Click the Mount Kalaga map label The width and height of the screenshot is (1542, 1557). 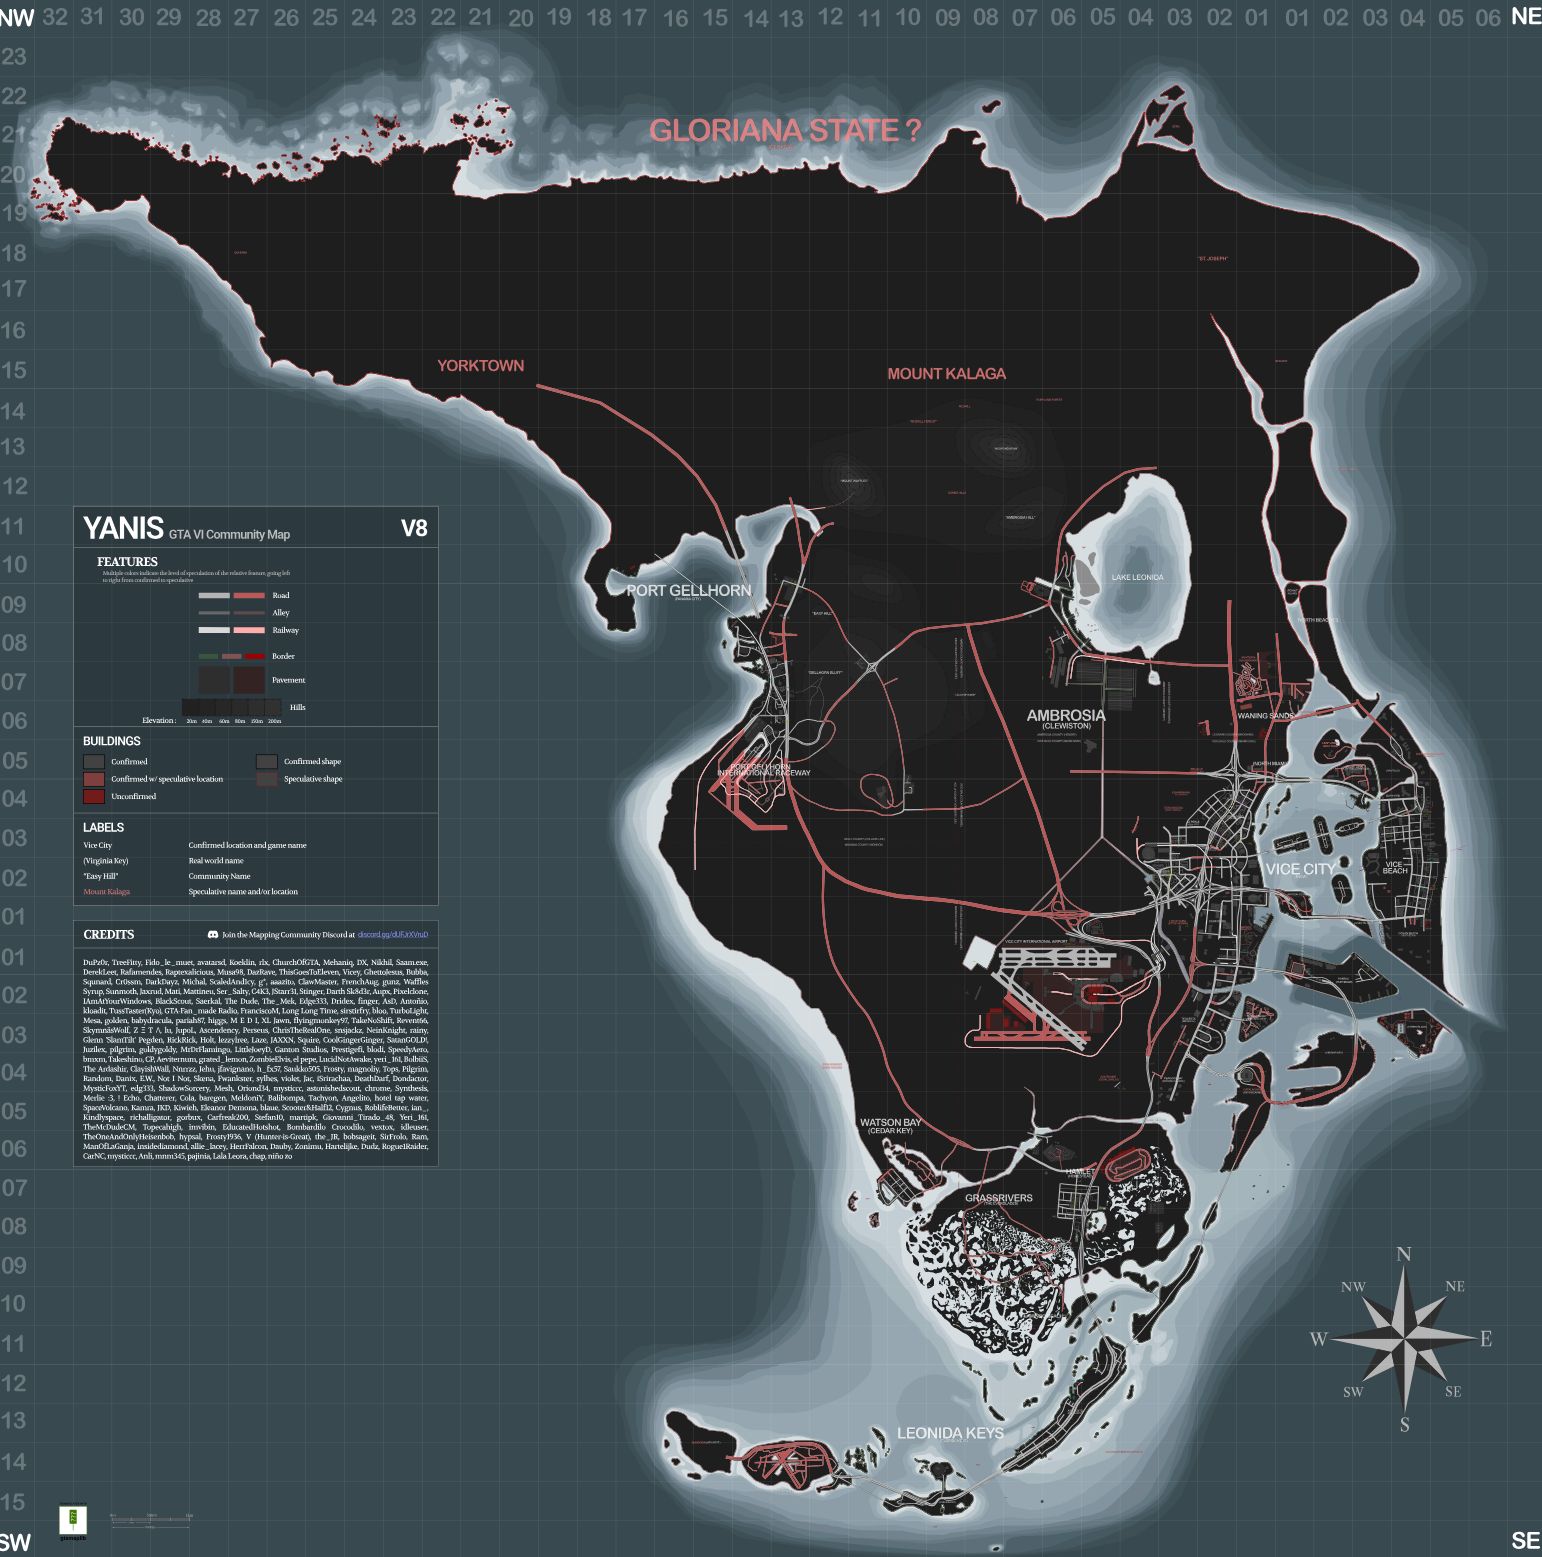click(946, 374)
